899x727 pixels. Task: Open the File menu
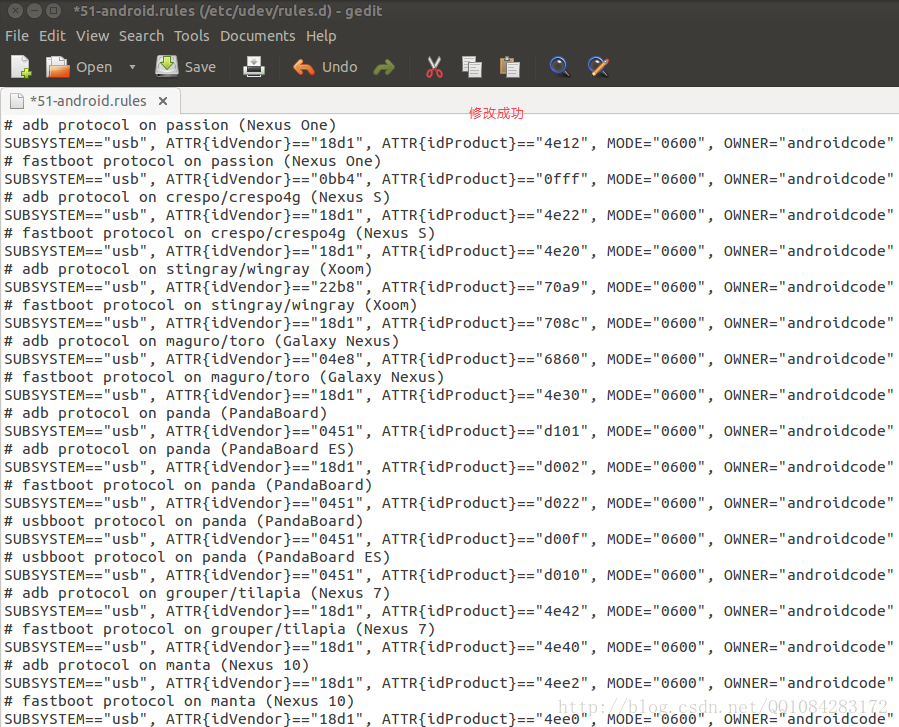(x=17, y=36)
